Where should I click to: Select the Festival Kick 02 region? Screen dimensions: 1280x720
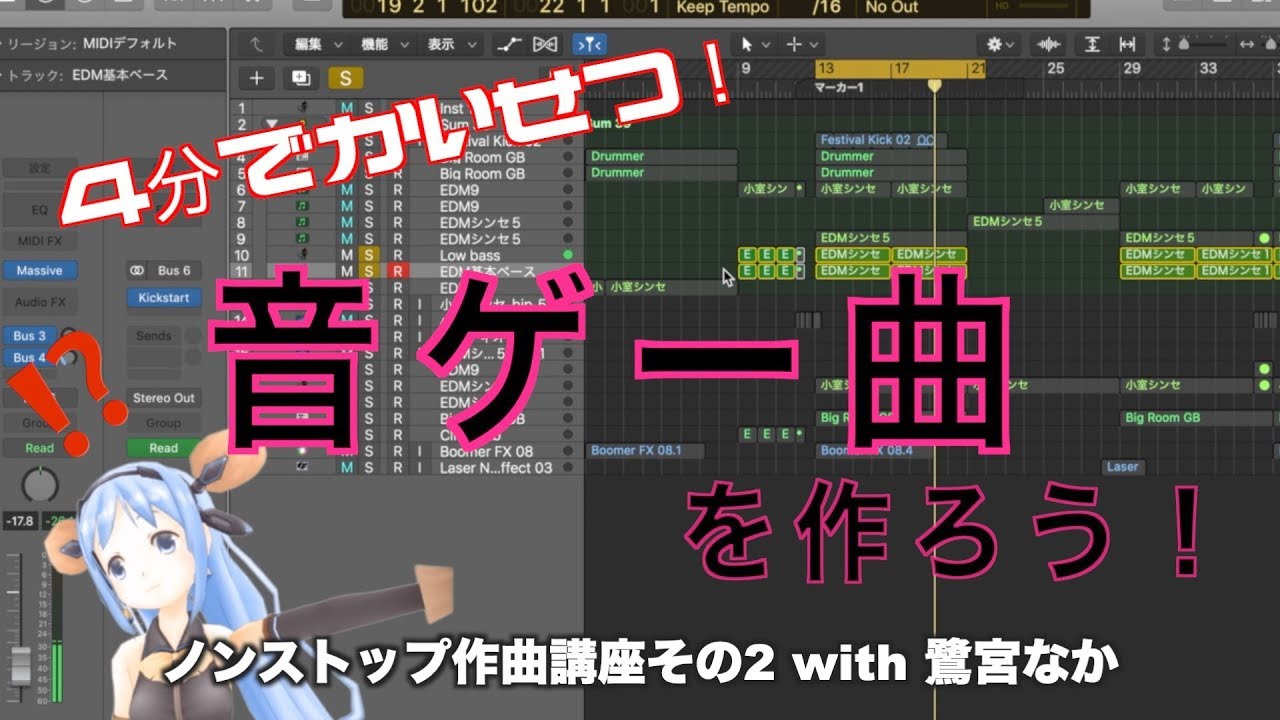point(881,141)
